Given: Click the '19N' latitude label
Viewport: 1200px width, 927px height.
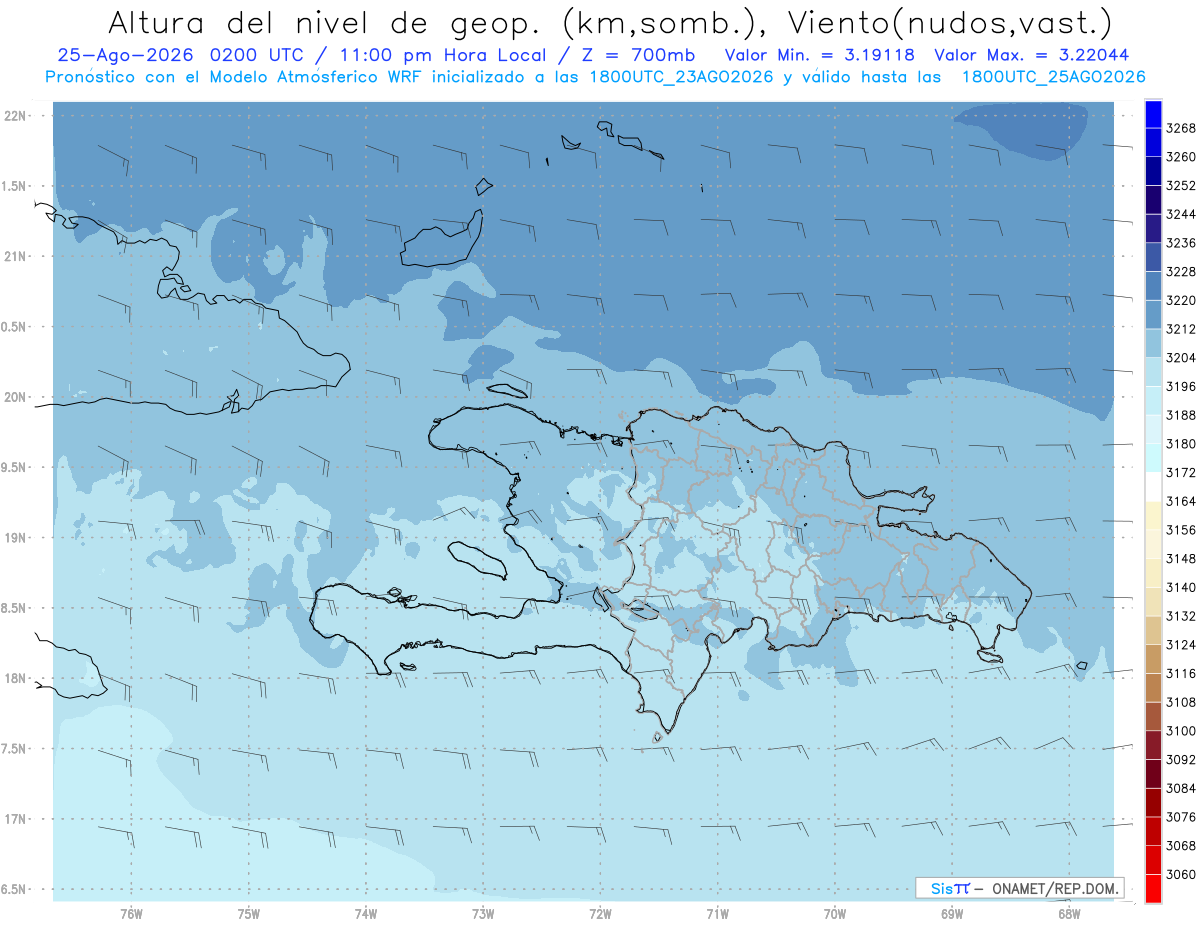Looking at the screenshot, I should 16,537.
